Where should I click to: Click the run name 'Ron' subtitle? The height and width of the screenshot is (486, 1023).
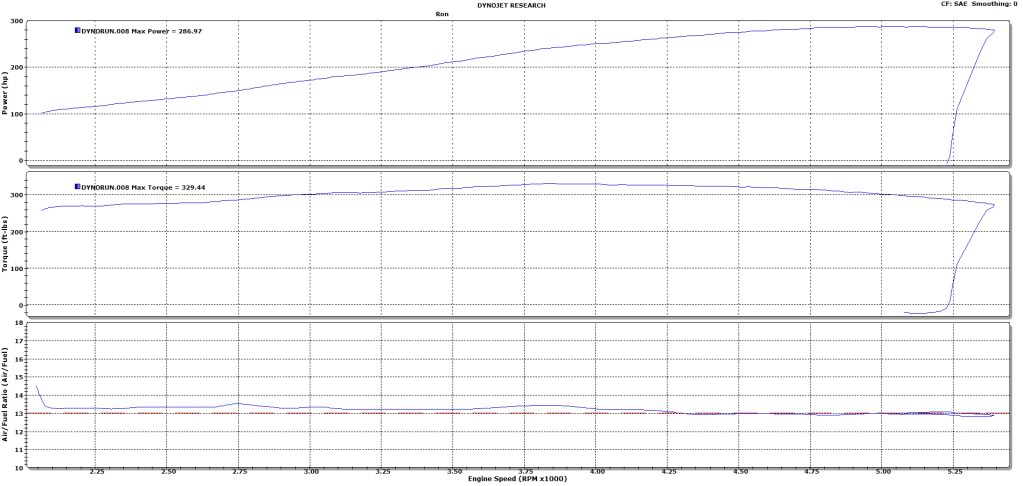[x=511, y=14]
